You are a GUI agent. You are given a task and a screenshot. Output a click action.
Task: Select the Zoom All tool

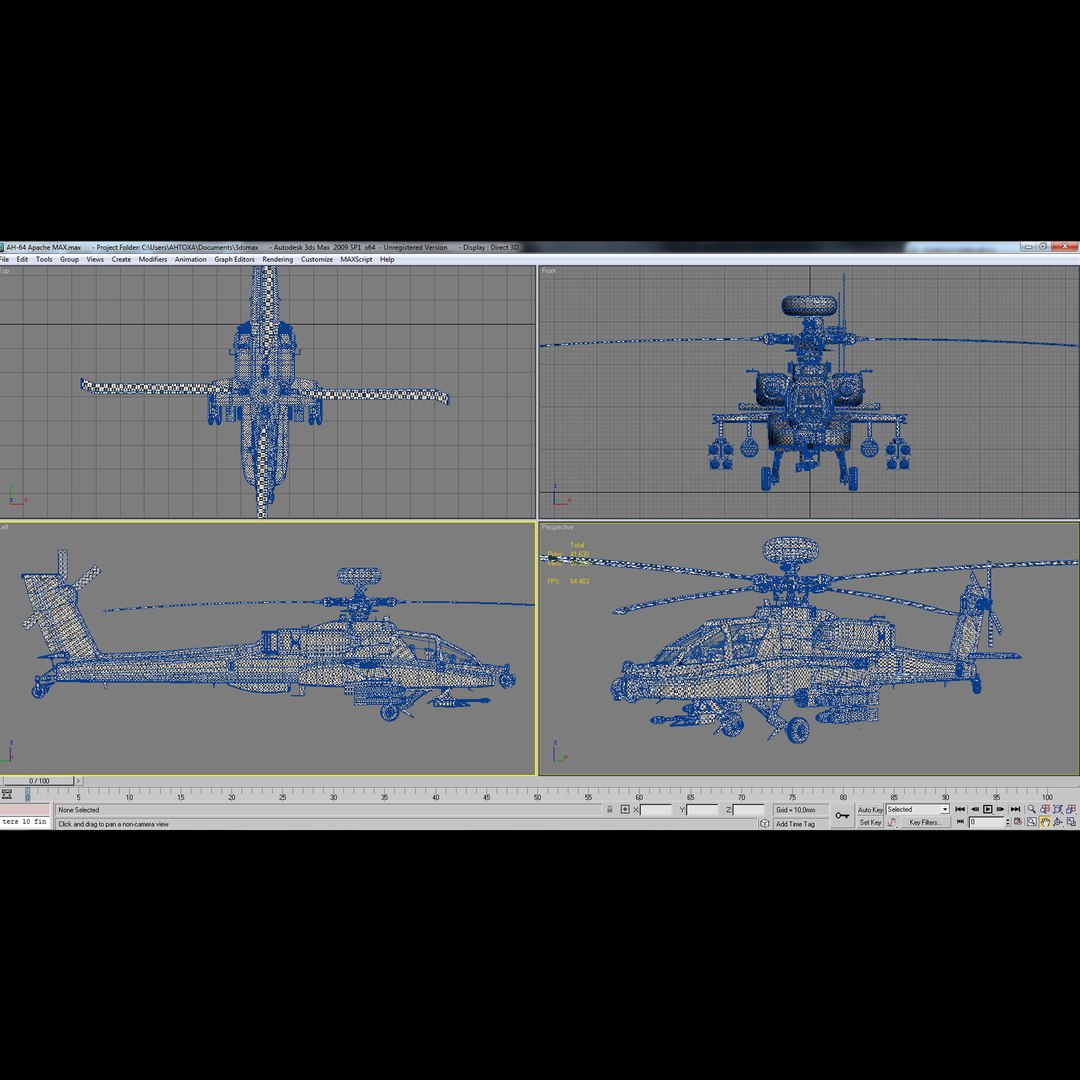pyautogui.click(x=1045, y=809)
